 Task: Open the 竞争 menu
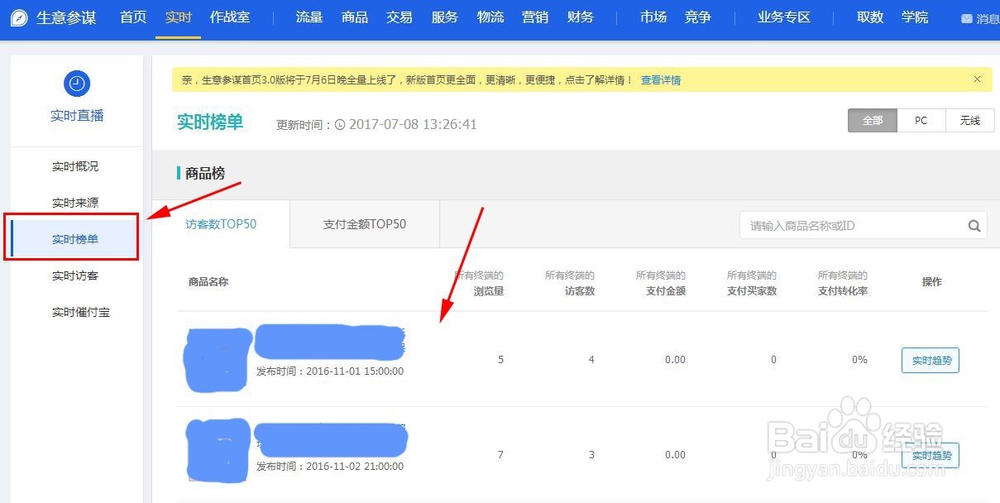(698, 17)
